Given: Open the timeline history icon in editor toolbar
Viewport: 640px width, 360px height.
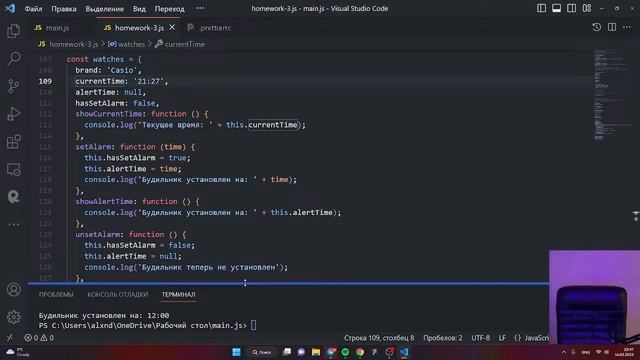Looking at the screenshot, I should [x=597, y=27].
